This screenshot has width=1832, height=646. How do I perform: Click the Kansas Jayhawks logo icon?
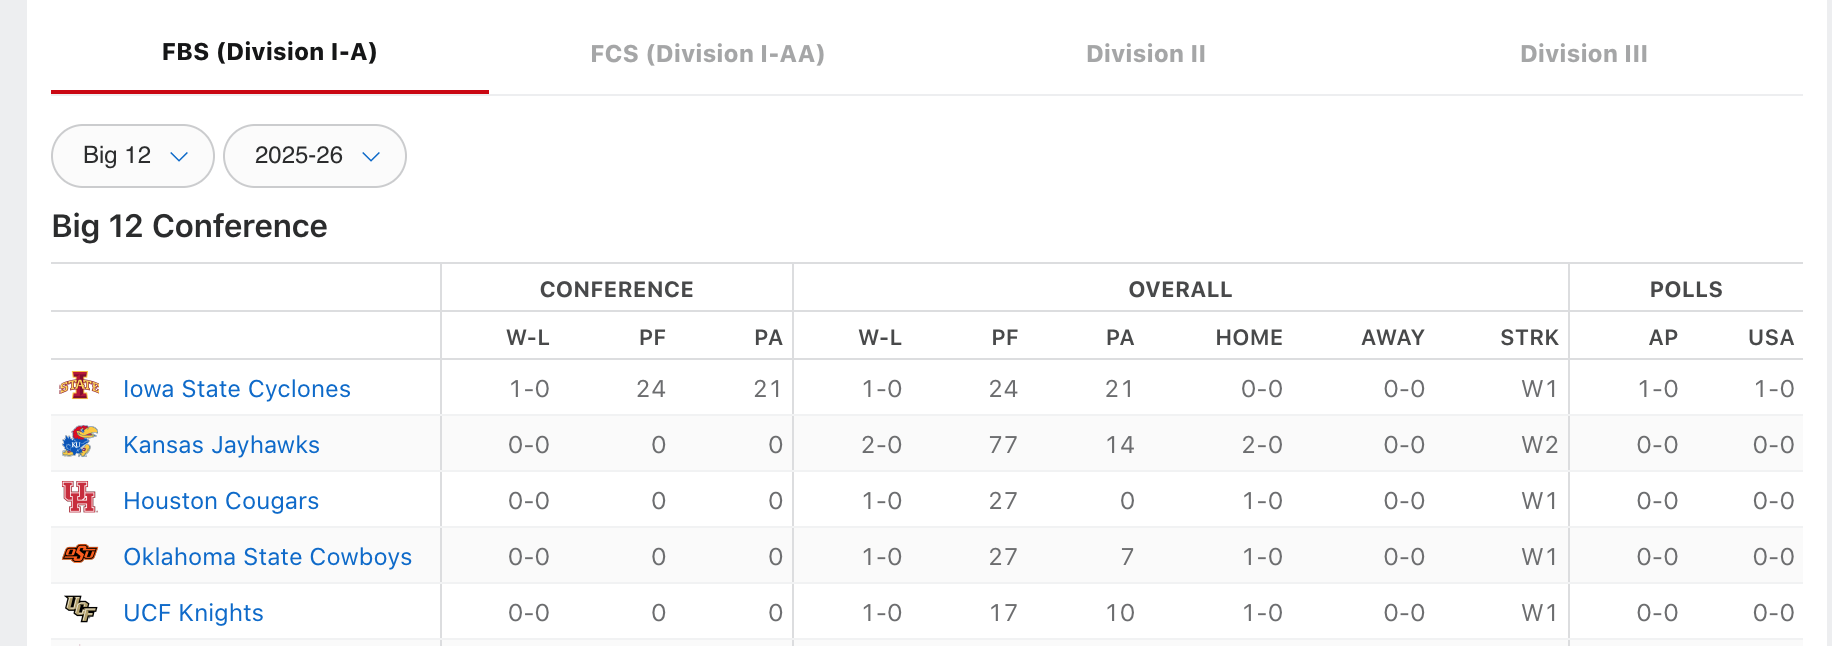click(x=79, y=442)
